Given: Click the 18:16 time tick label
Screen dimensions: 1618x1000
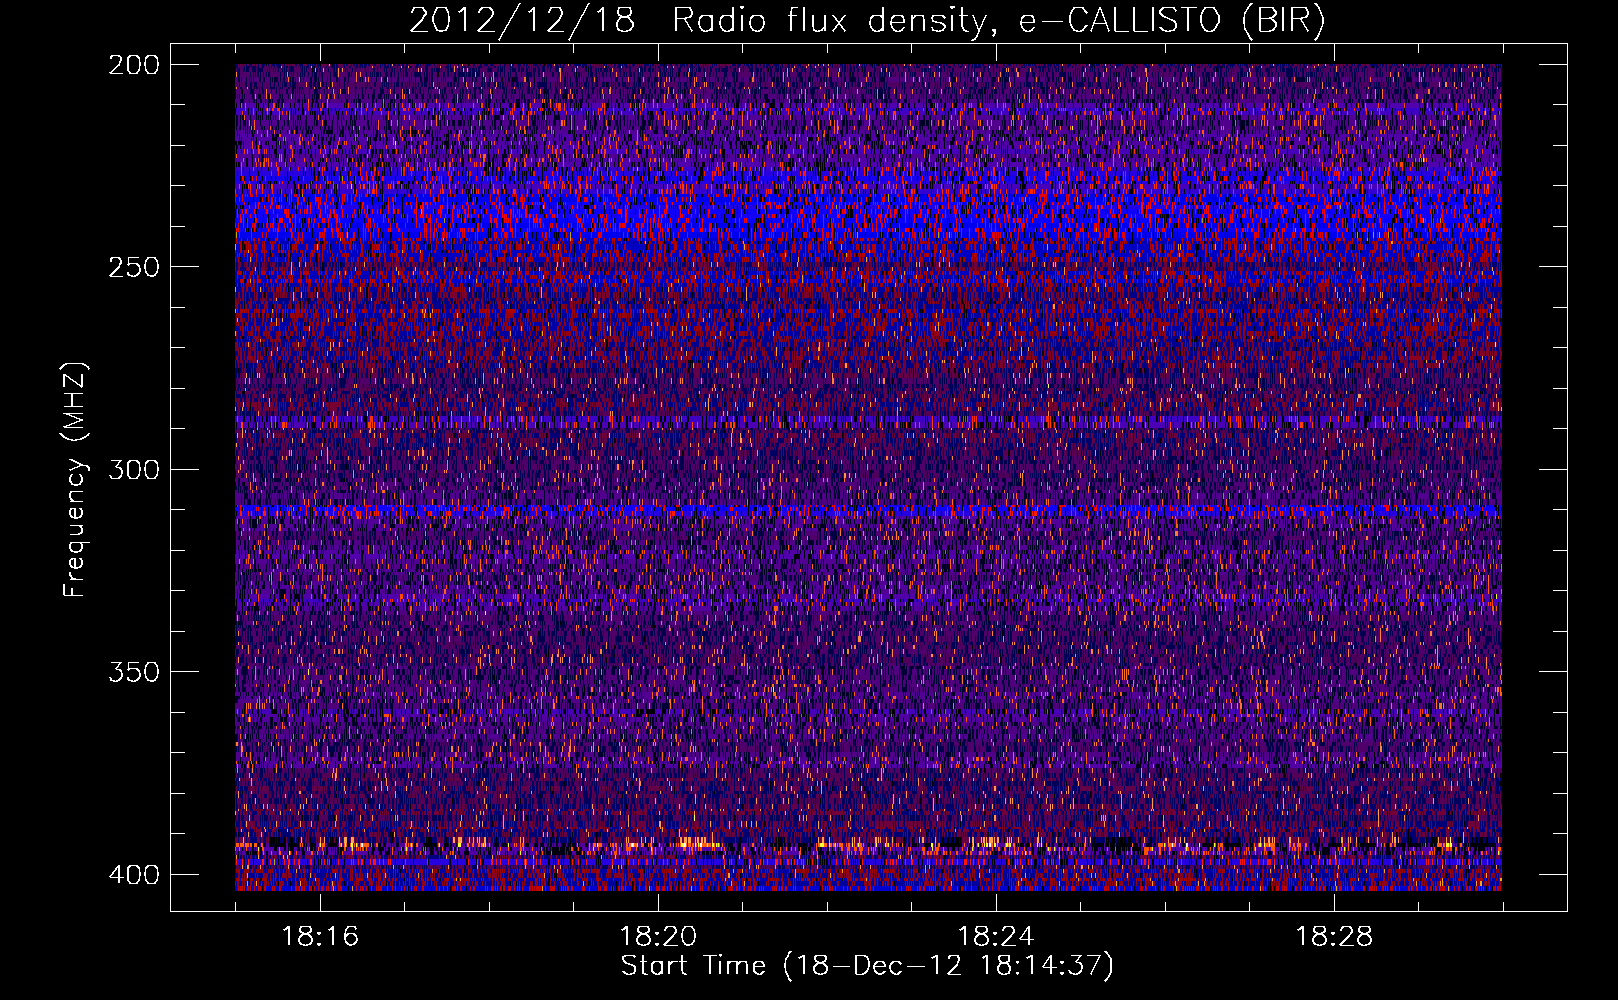Looking at the screenshot, I should (x=320, y=937).
